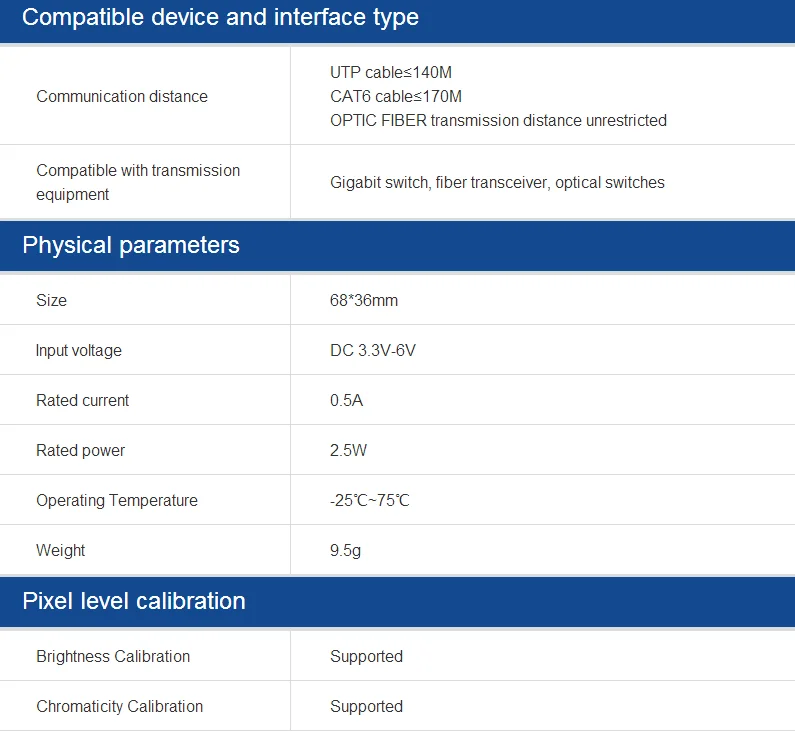This screenshot has height=738, width=795.
Task: Click the Rated power 2.5W value
Action: pyautogui.click(x=349, y=451)
